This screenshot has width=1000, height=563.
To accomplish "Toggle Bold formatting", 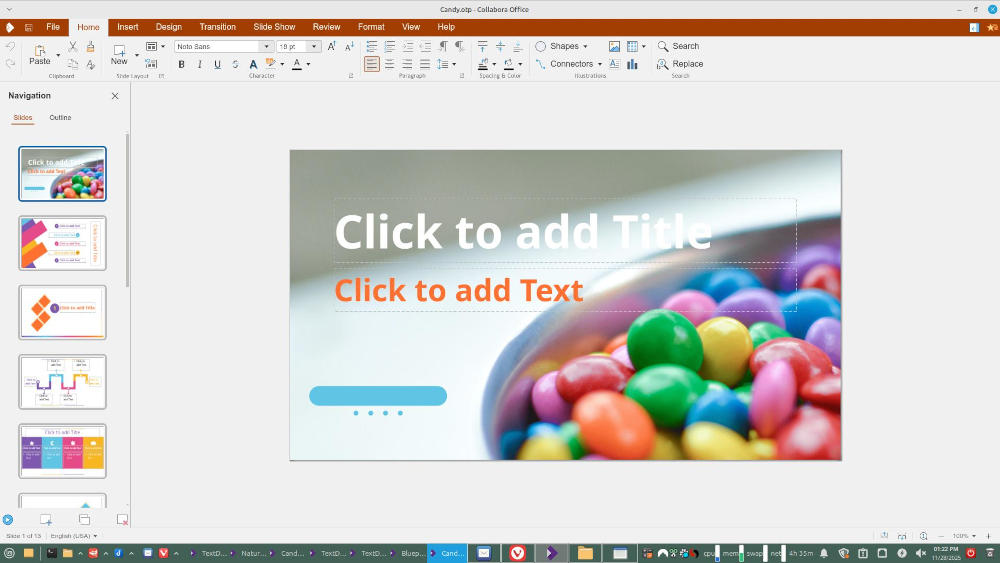I will [181, 64].
